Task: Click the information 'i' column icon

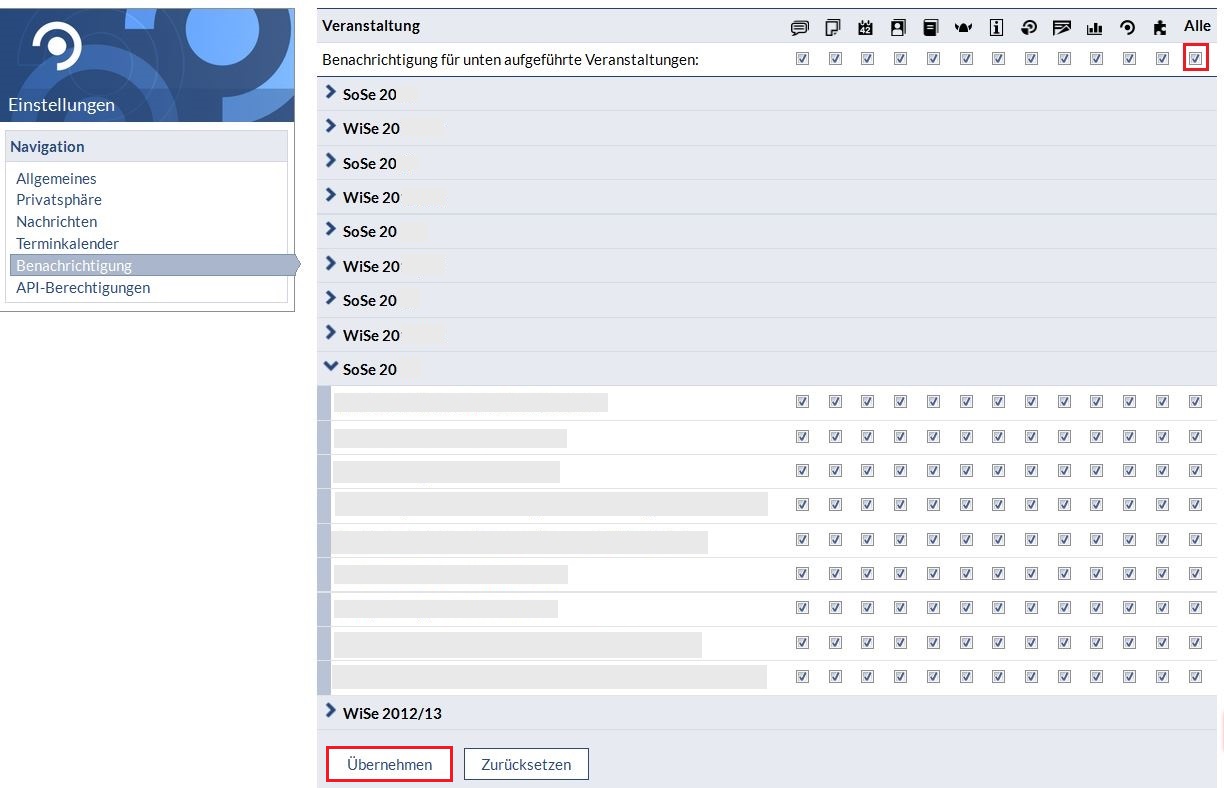Action: pos(997,28)
